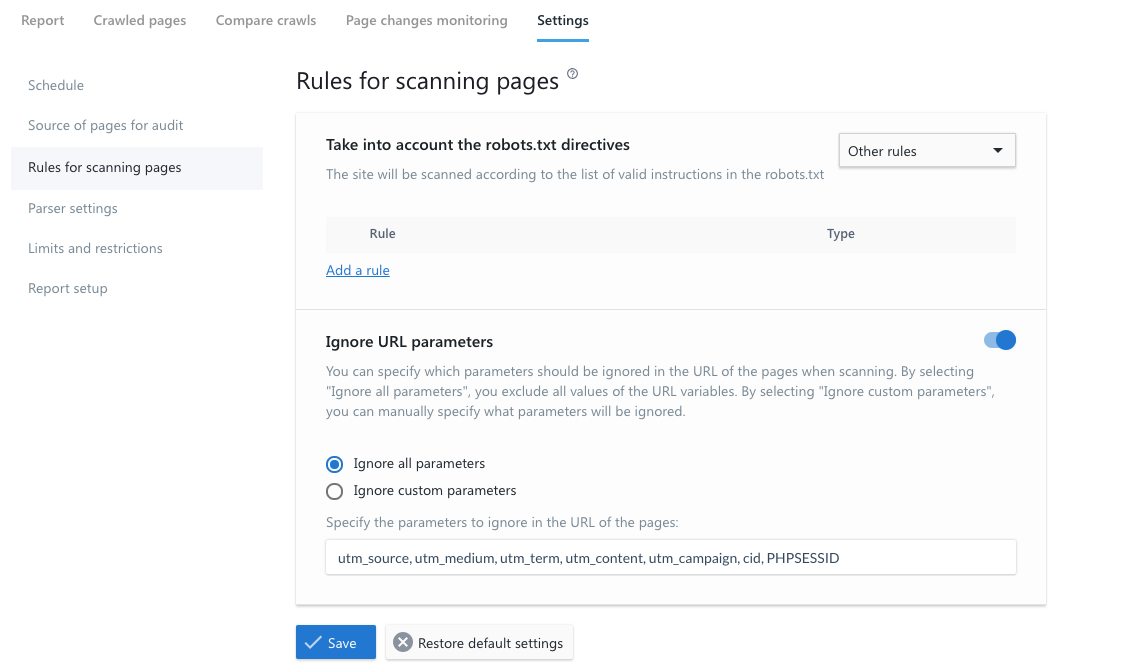Select Source of pages for audit

[x=106, y=125]
